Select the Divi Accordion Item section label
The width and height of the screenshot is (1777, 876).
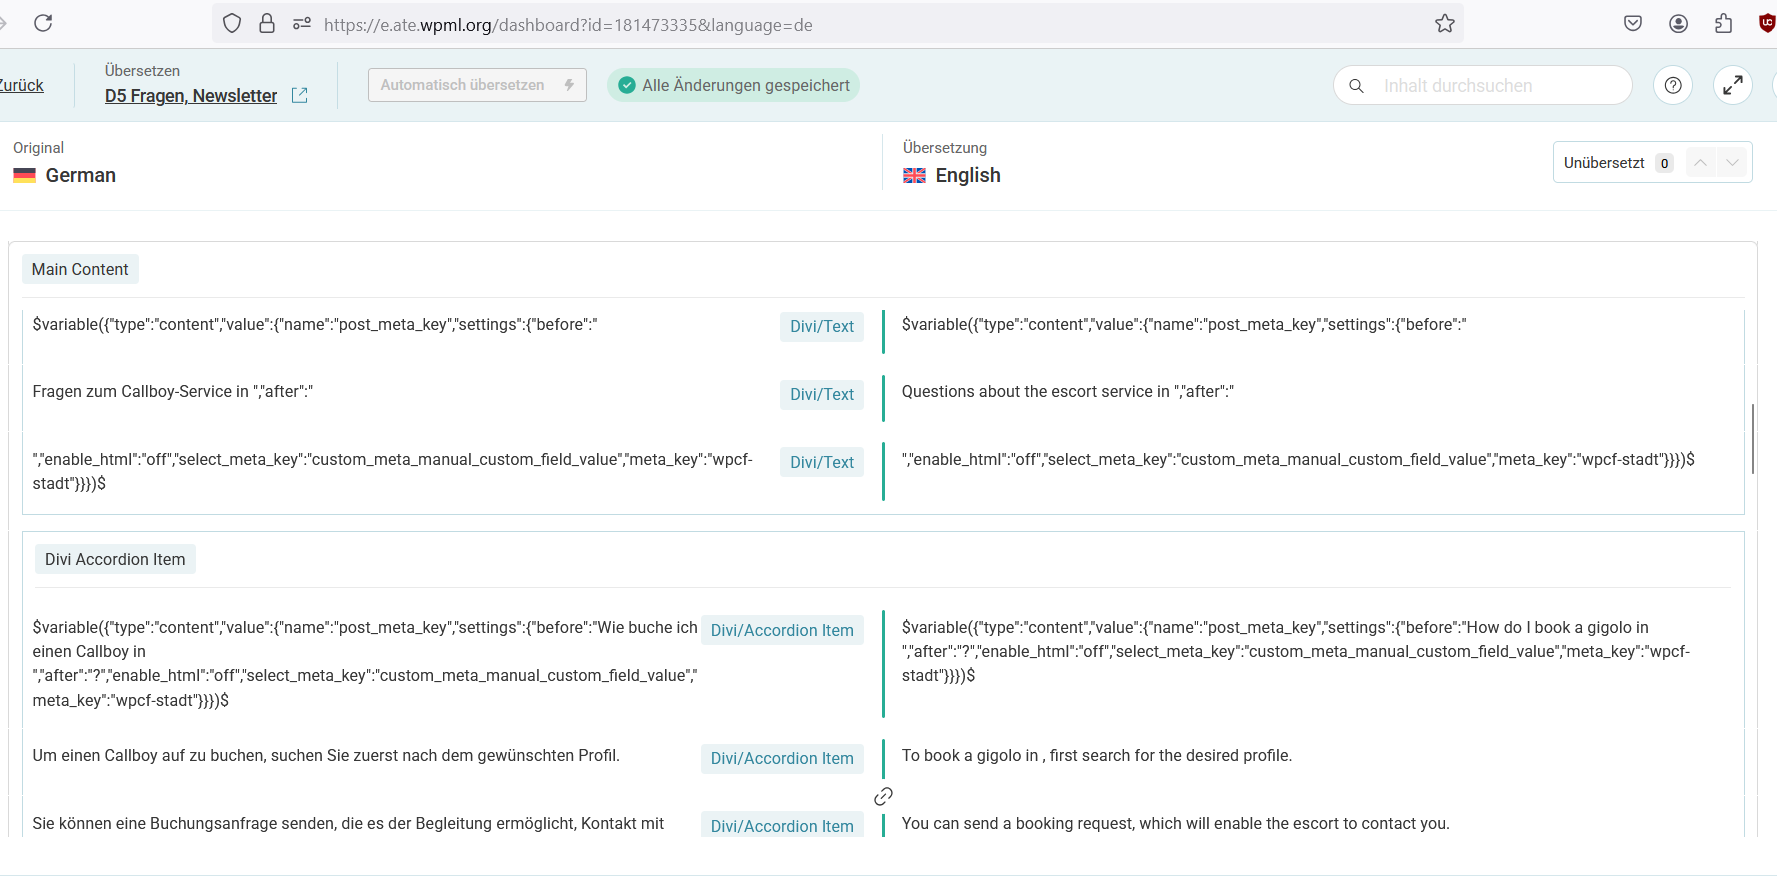click(x=115, y=559)
